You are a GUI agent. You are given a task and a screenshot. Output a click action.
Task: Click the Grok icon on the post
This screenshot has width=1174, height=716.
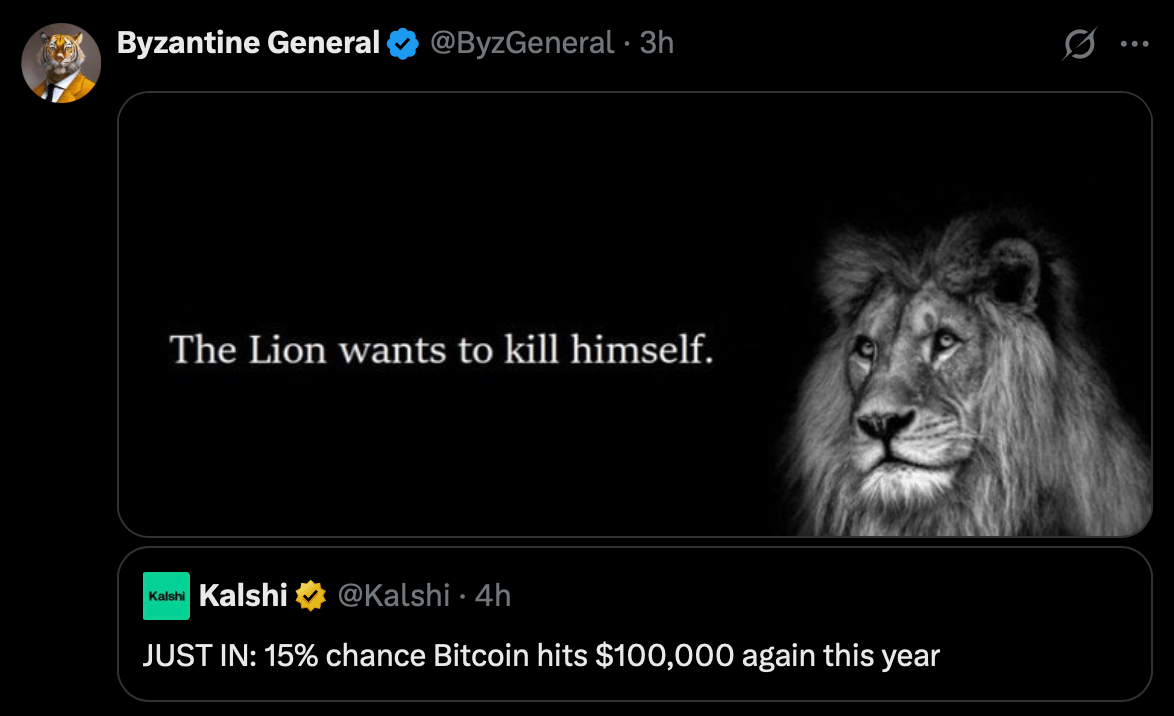1080,44
